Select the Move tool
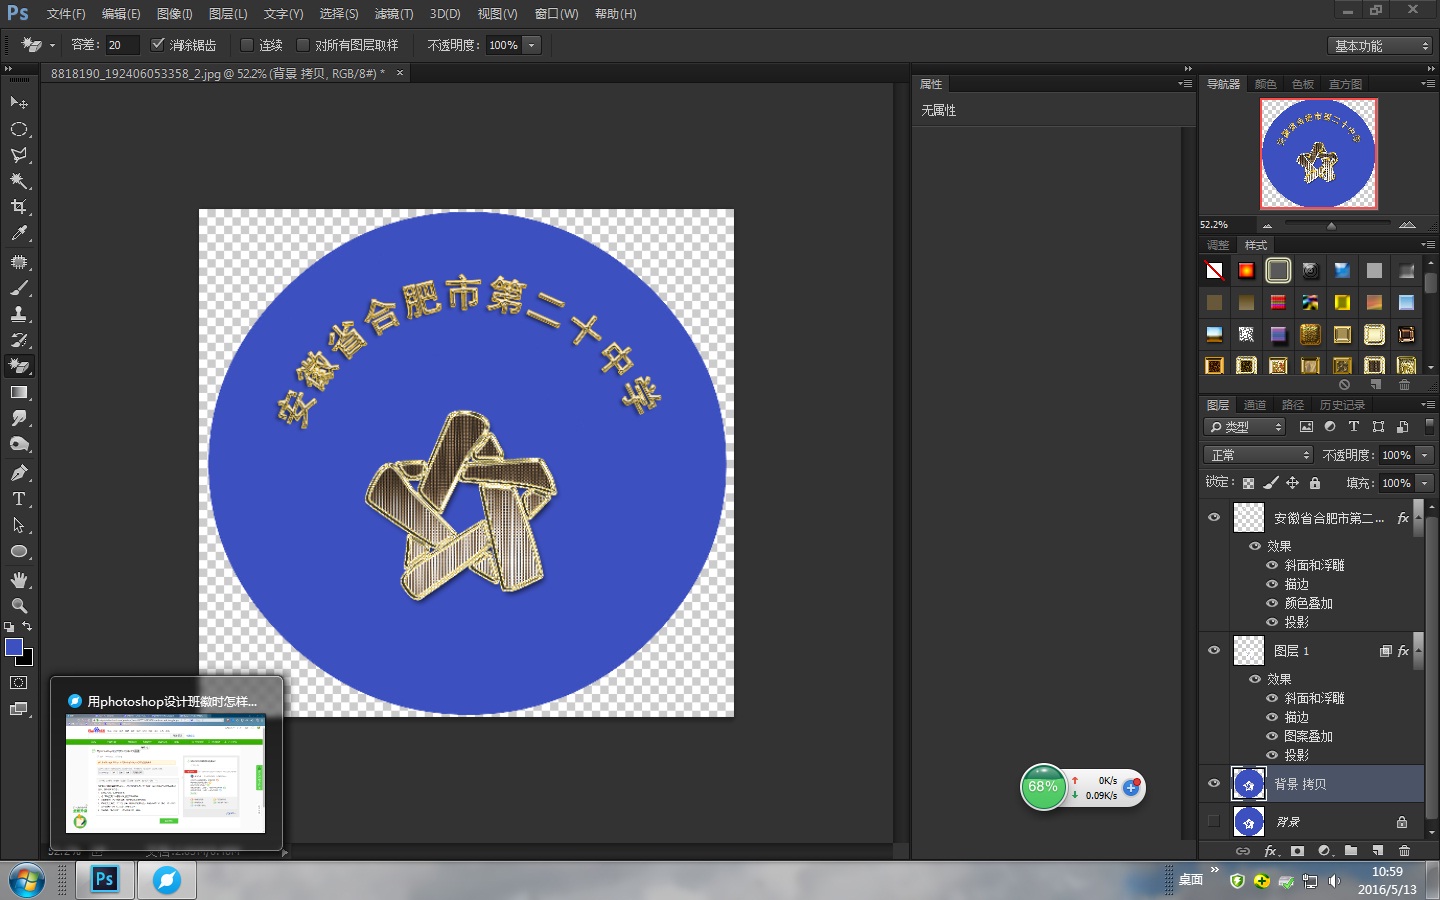The width and height of the screenshot is (1440, 900). [19, 102]
